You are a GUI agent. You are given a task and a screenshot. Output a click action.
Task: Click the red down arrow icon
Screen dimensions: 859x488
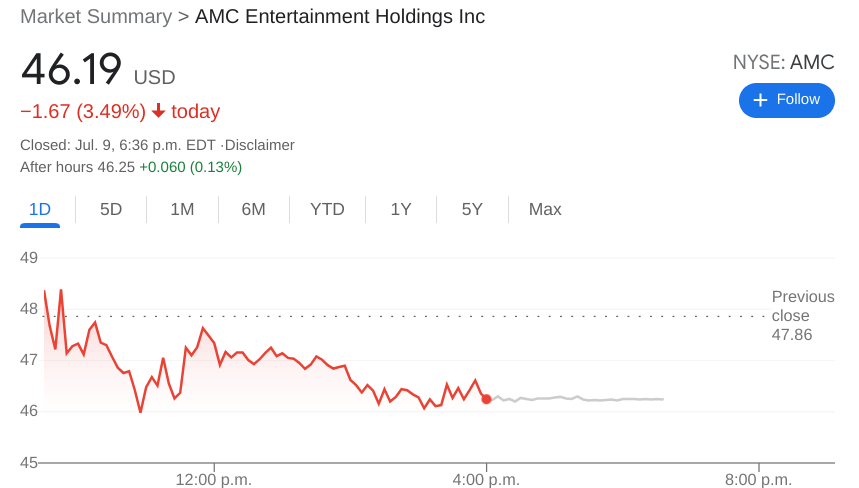(158, 111)
